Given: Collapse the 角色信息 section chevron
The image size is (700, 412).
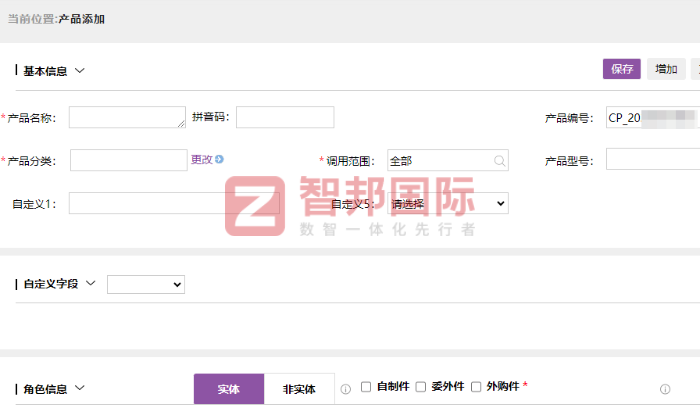Looking at the screenshot, I should [x=80, y=389].
